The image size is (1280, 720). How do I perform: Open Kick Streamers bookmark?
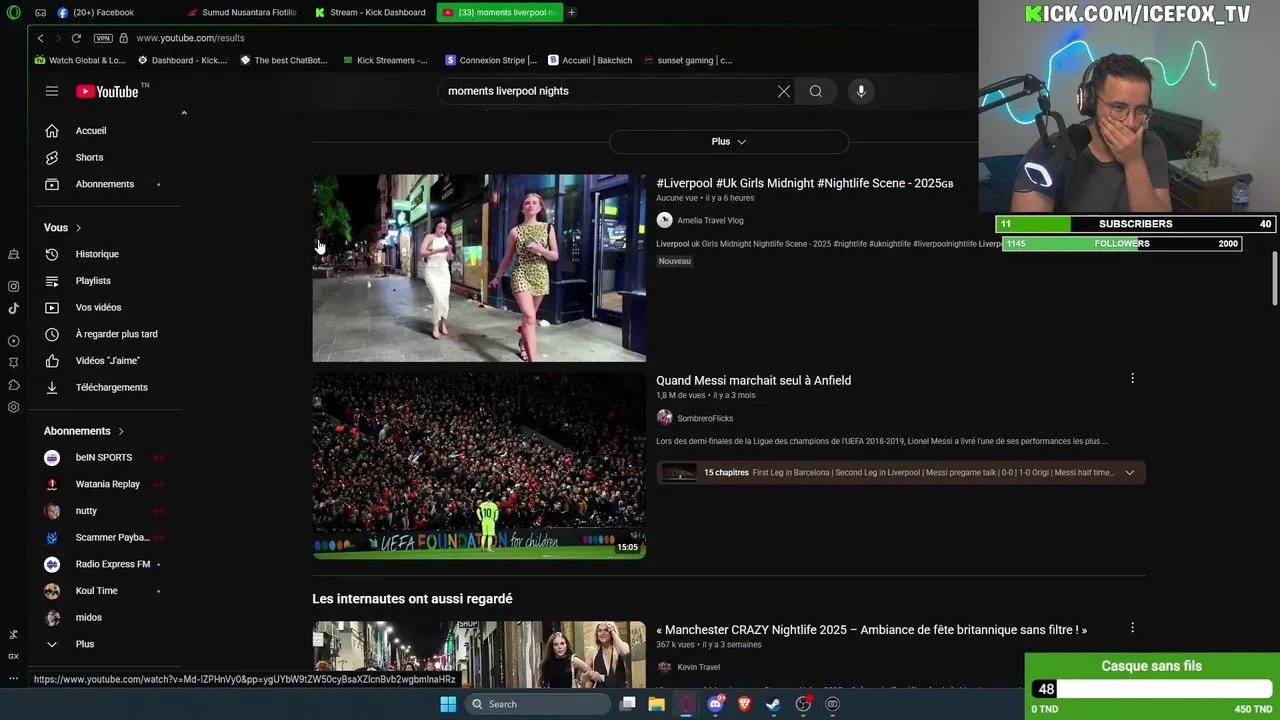pyautogui.click(x=385, y=60)
